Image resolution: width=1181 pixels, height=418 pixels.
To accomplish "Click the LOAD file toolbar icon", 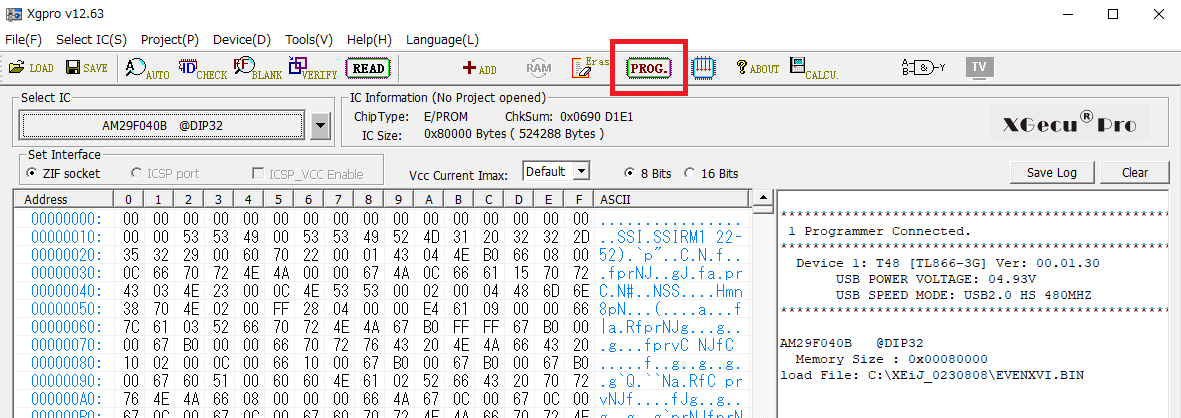I will click(x=31, y=68).
